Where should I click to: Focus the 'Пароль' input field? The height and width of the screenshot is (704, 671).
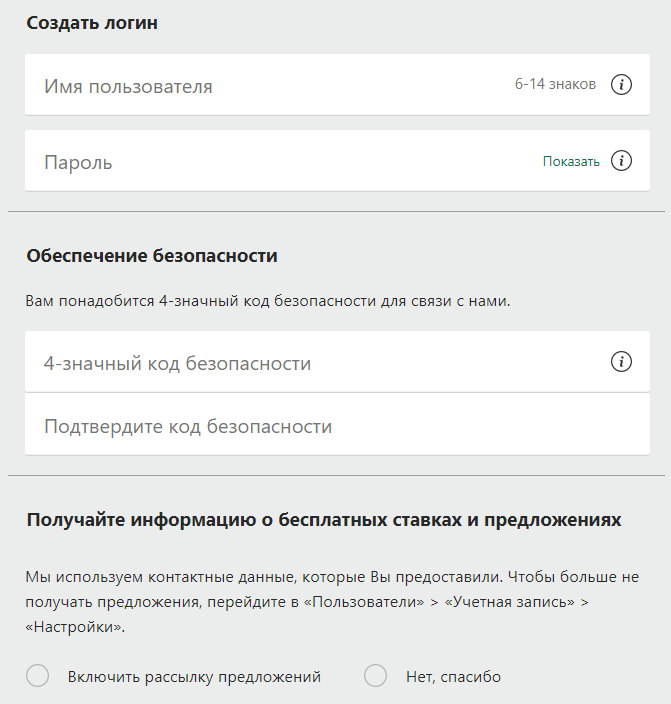[x=337, y=161]
